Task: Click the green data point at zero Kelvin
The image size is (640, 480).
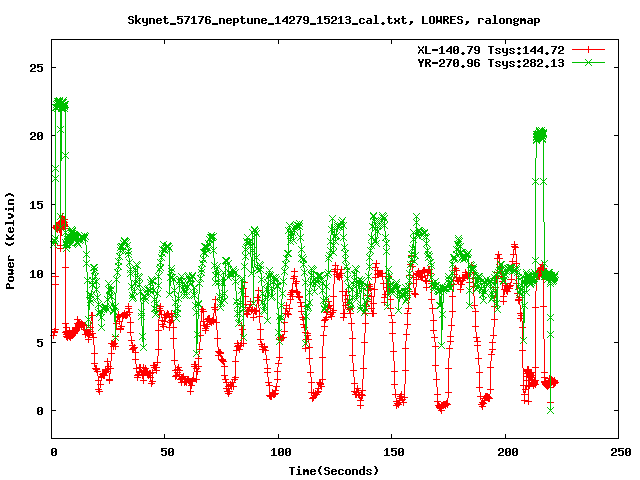Action: (x=550, y=410)
